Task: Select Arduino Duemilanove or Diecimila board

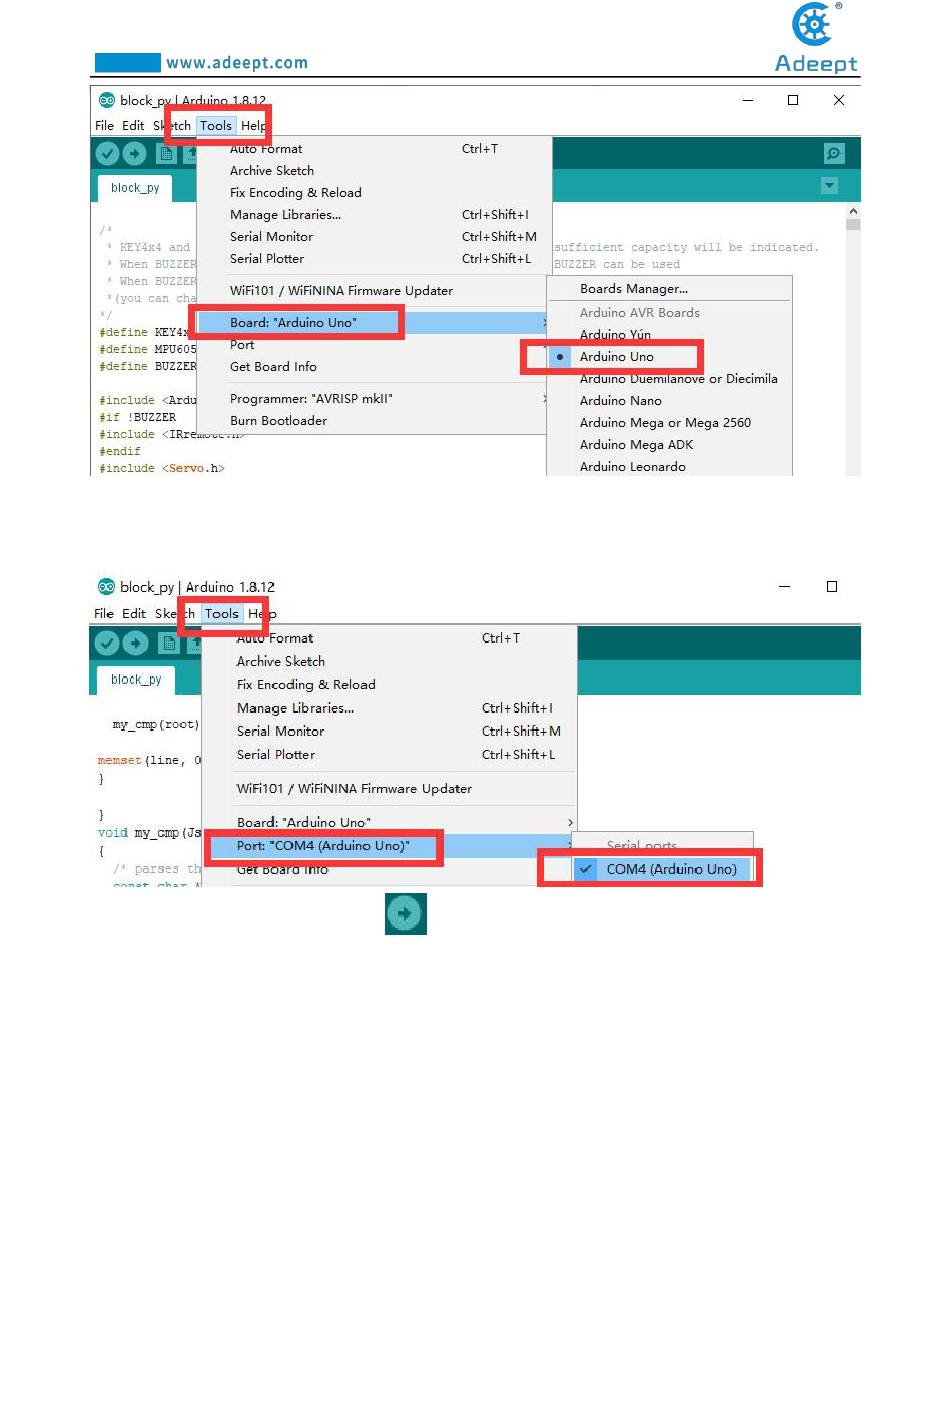Action: point(669,379)
